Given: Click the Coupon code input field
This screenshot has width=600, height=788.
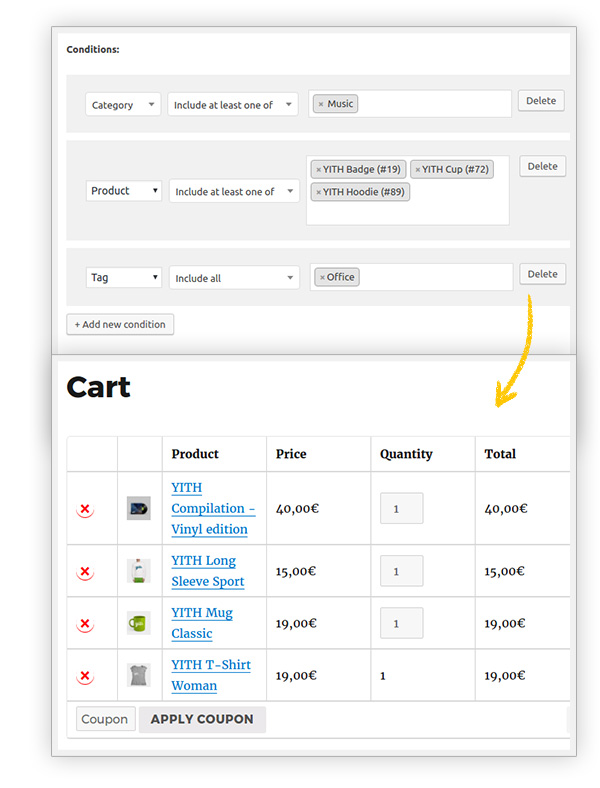Looking at the screenshot, I should coord(105,719).
